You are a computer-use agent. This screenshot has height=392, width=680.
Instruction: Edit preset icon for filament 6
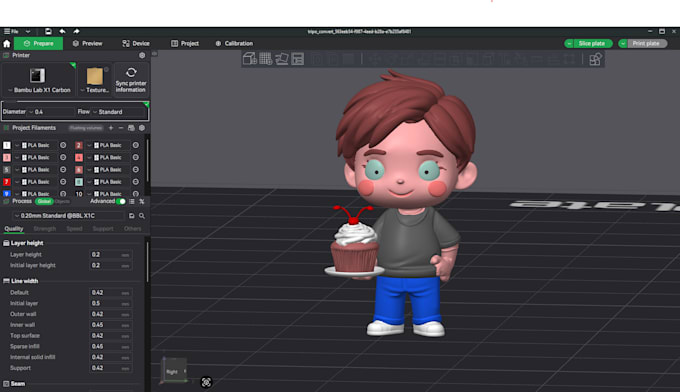click(136, 170)
